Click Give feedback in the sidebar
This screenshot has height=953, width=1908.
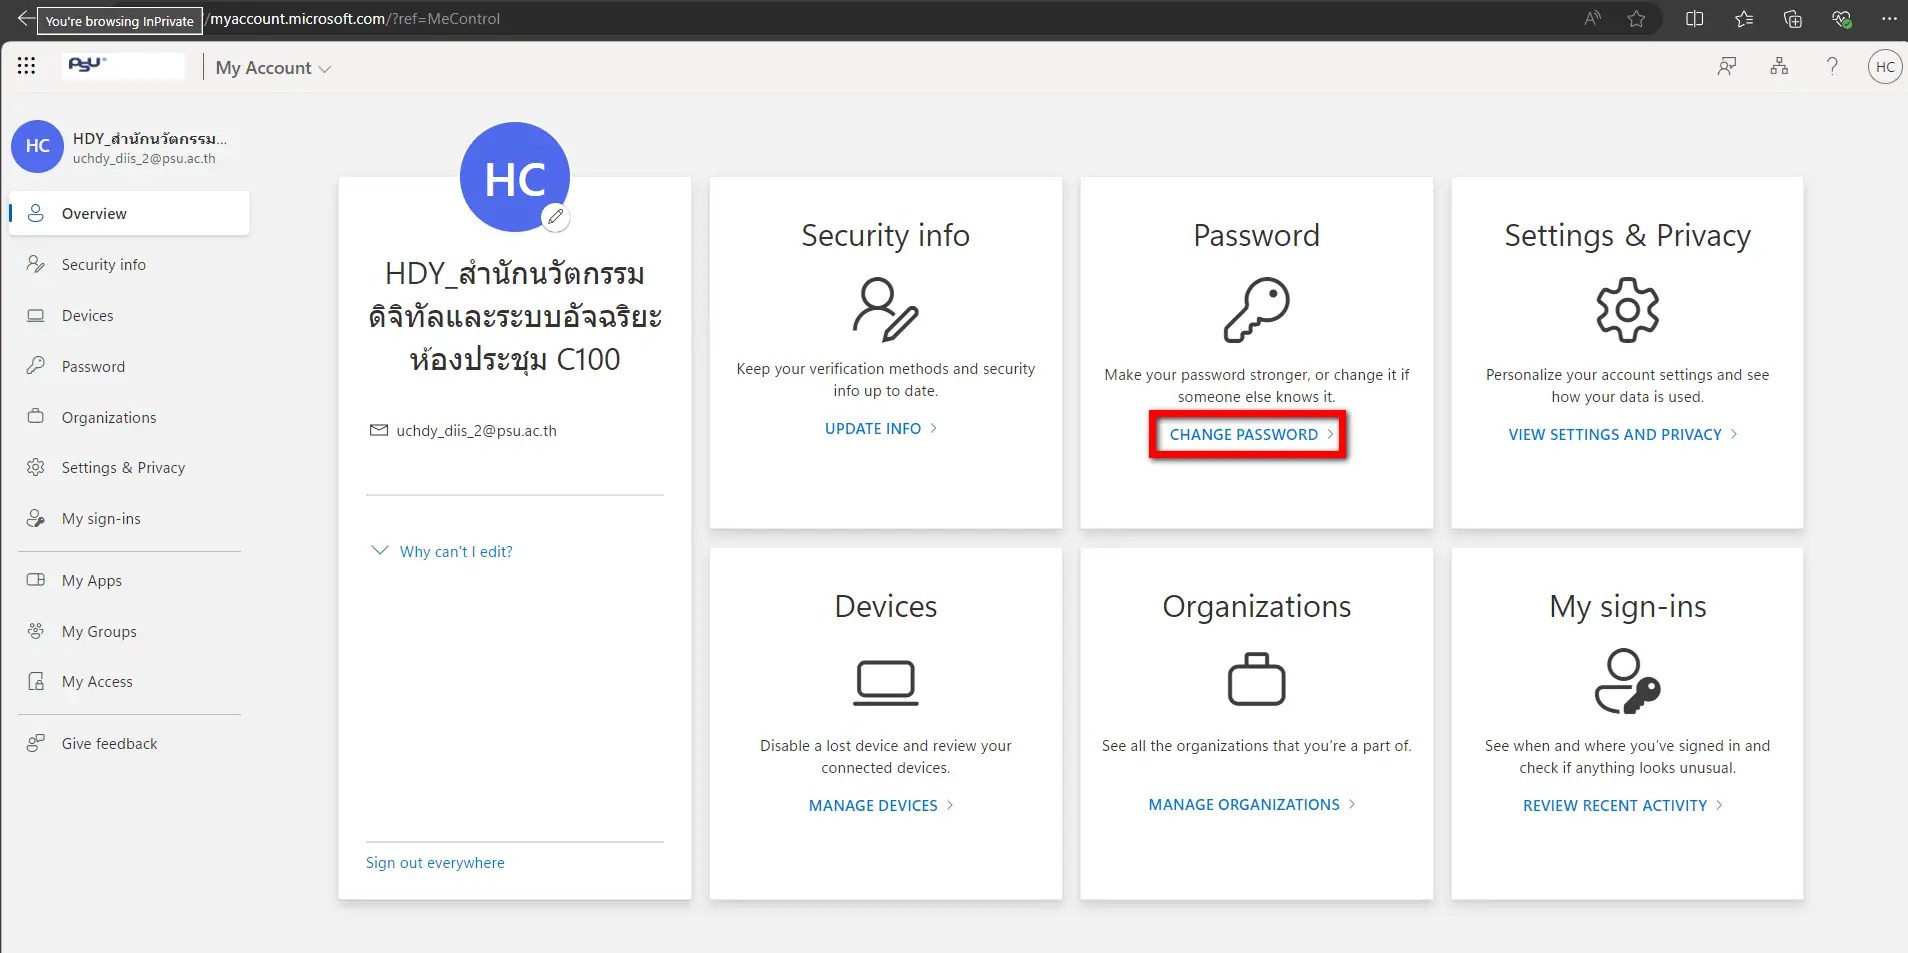129,743
